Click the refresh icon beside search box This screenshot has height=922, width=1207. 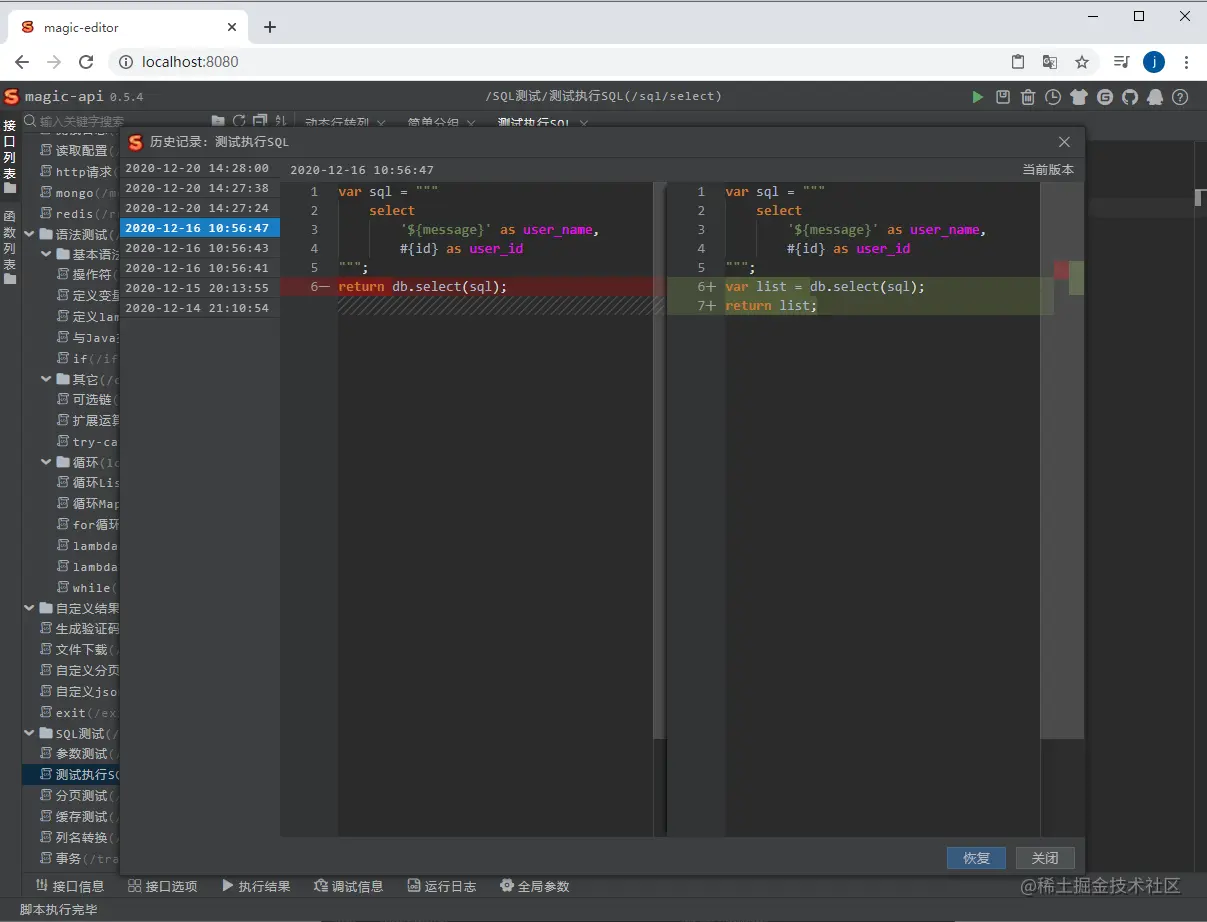coord(239,121)
